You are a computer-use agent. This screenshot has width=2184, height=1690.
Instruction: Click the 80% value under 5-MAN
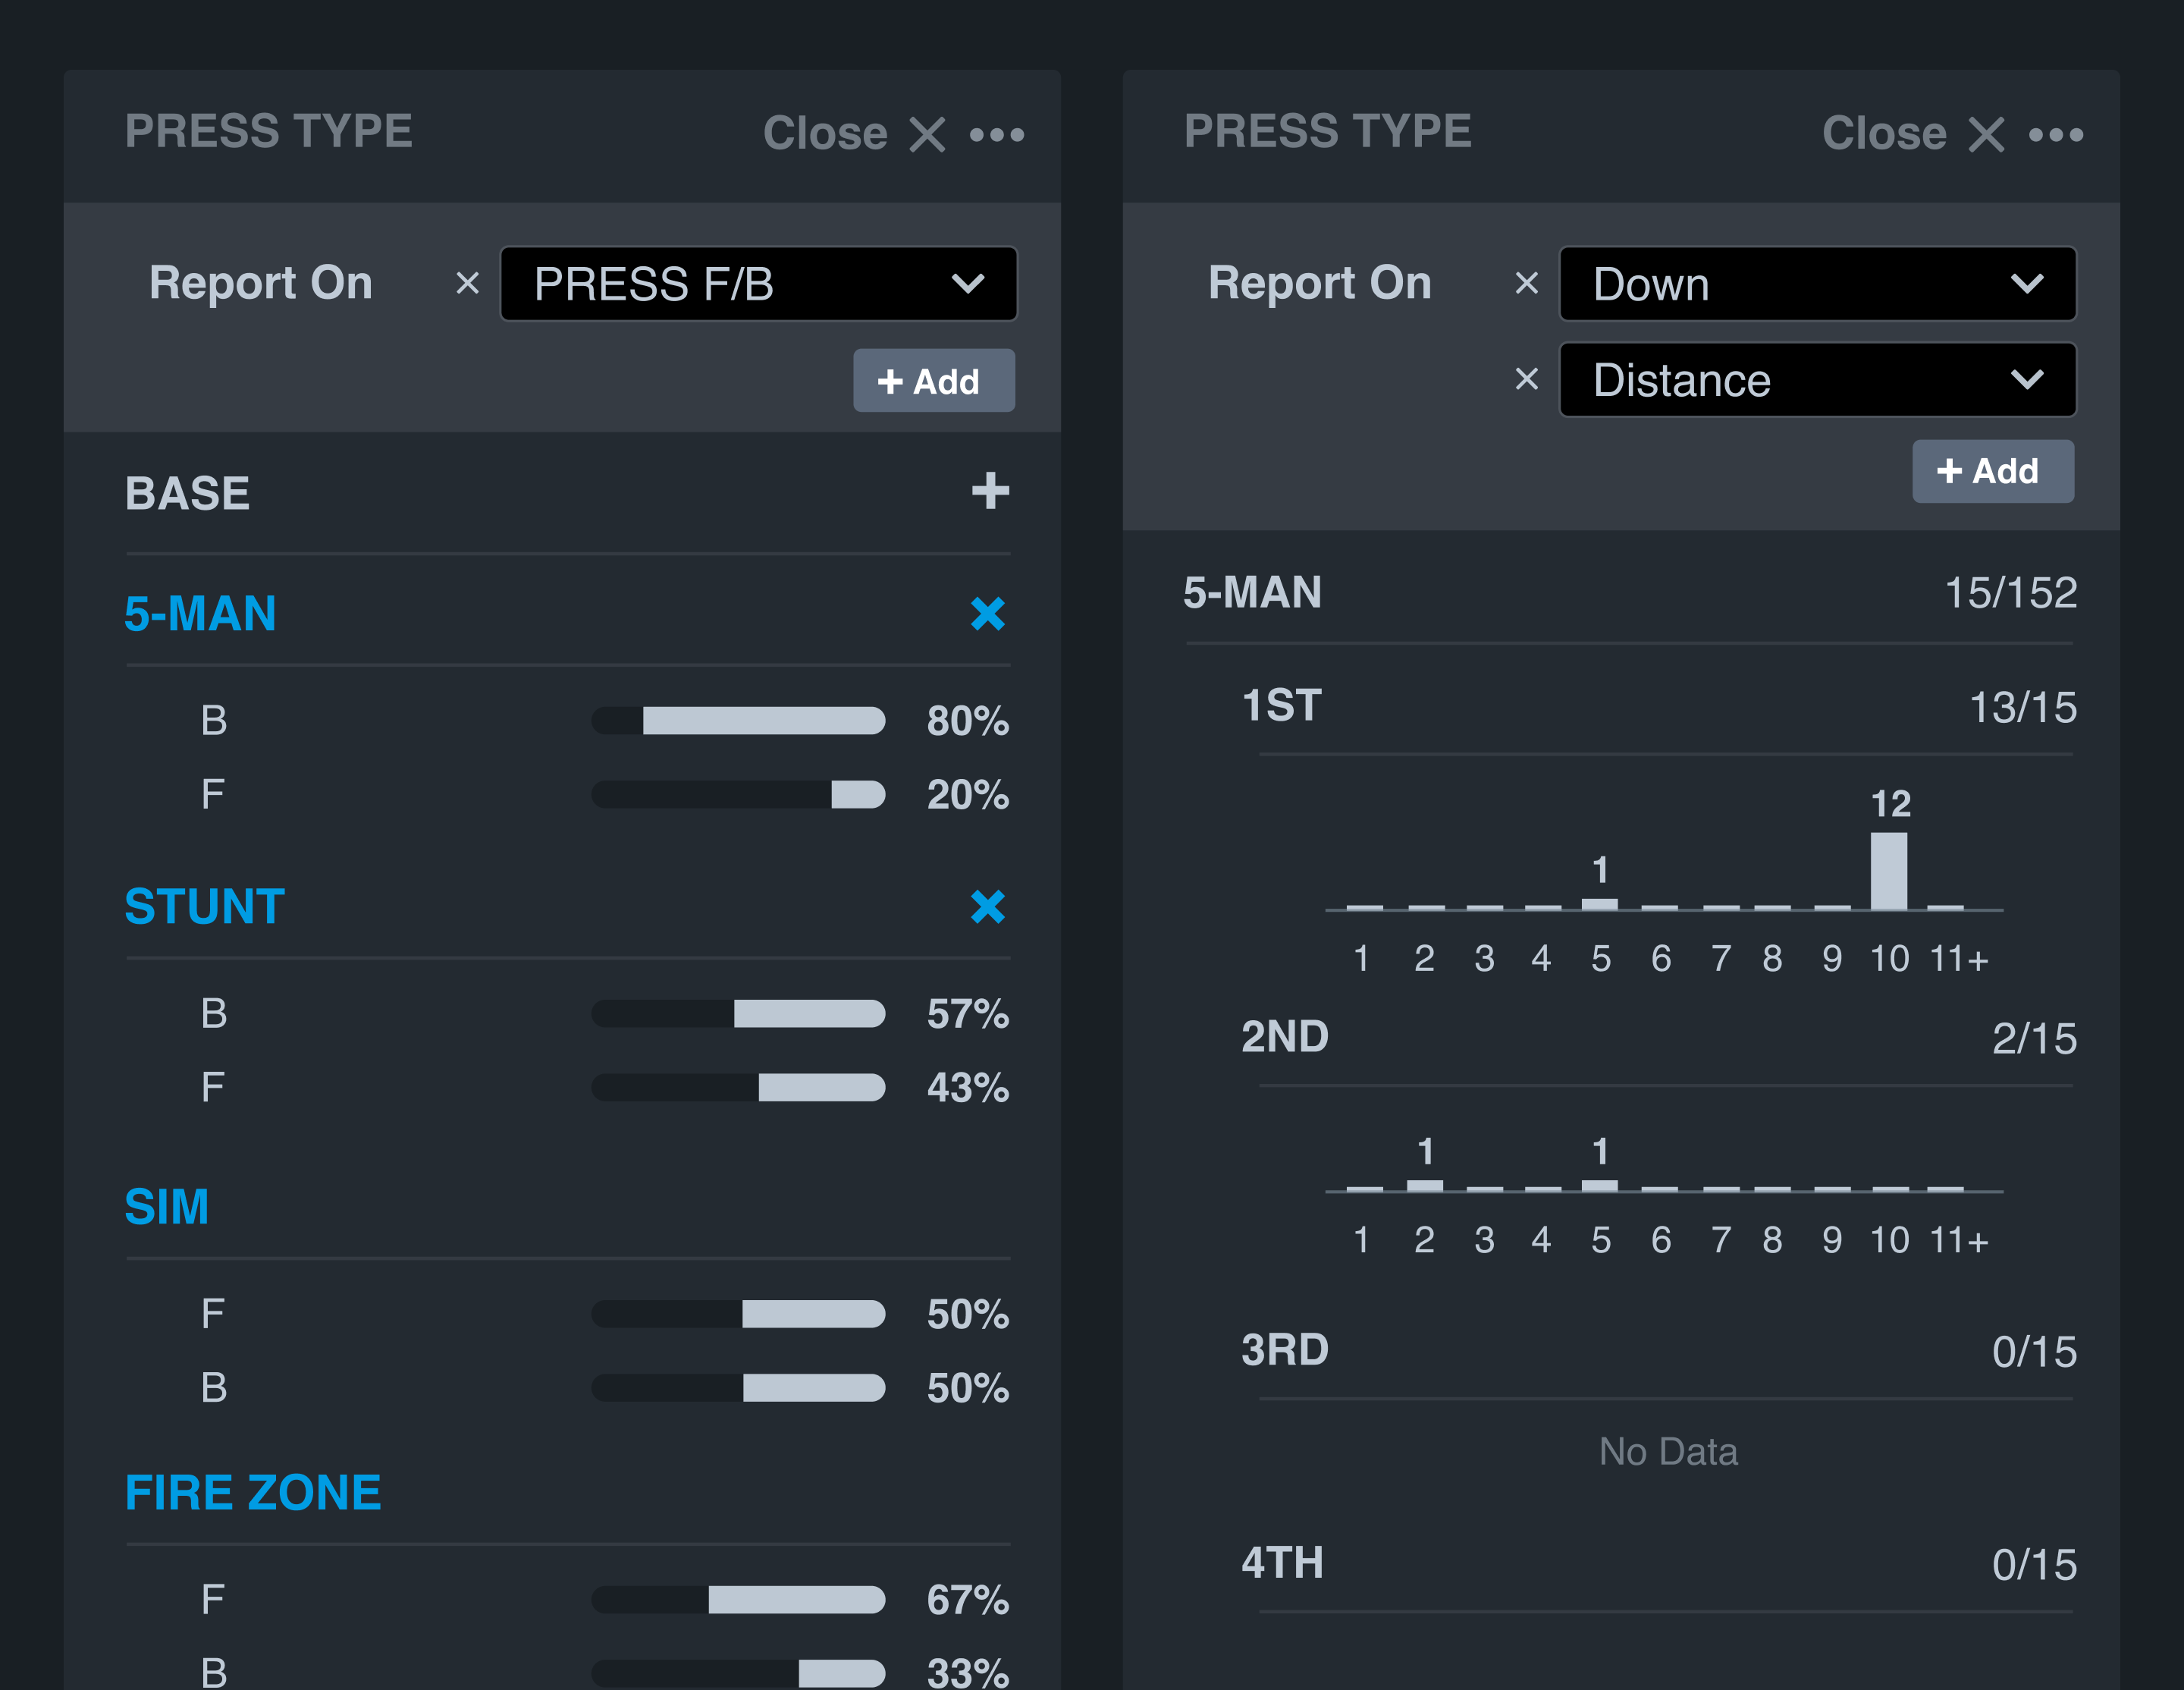pyautogui.click(x=968, y=721)
